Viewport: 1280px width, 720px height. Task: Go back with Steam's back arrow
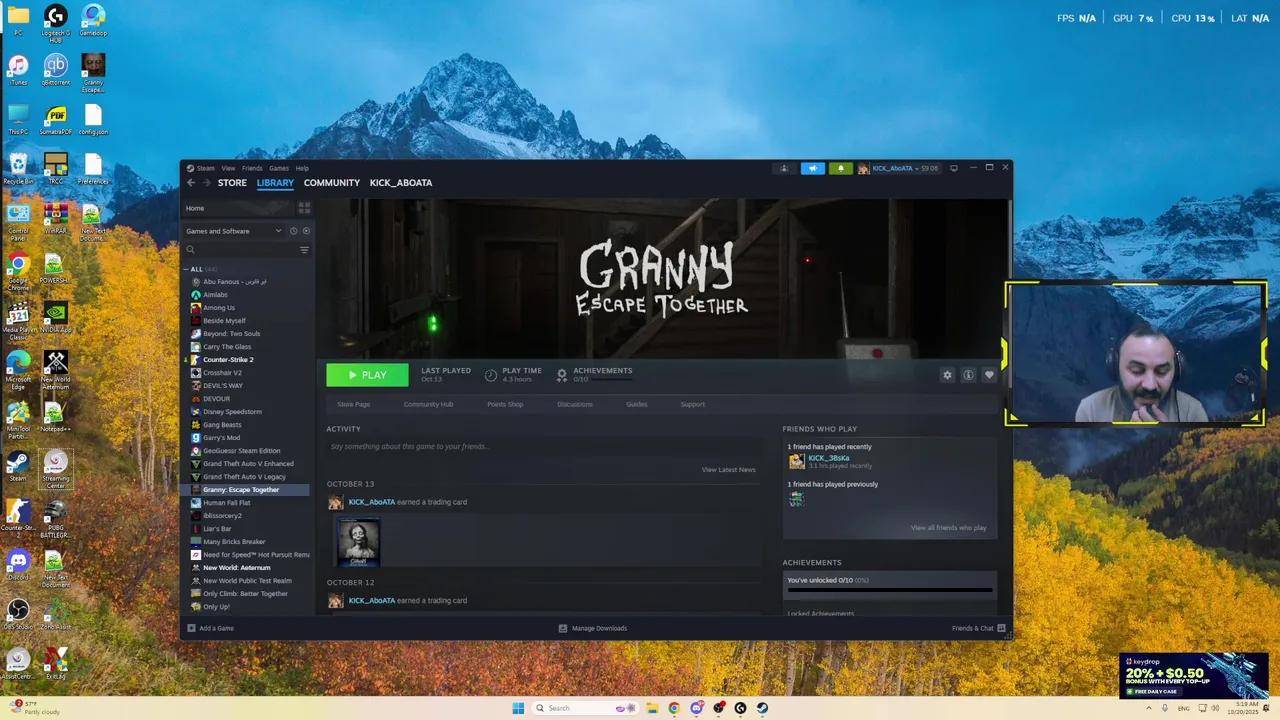[x=191, y=183]
